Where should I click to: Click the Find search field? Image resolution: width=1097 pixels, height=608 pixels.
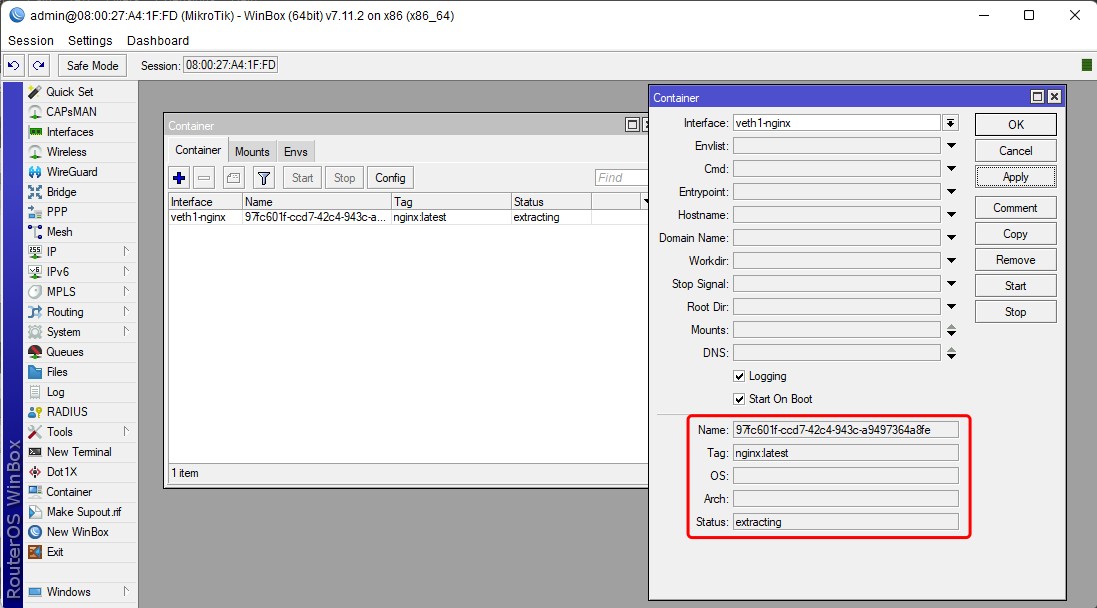[620, 178]
